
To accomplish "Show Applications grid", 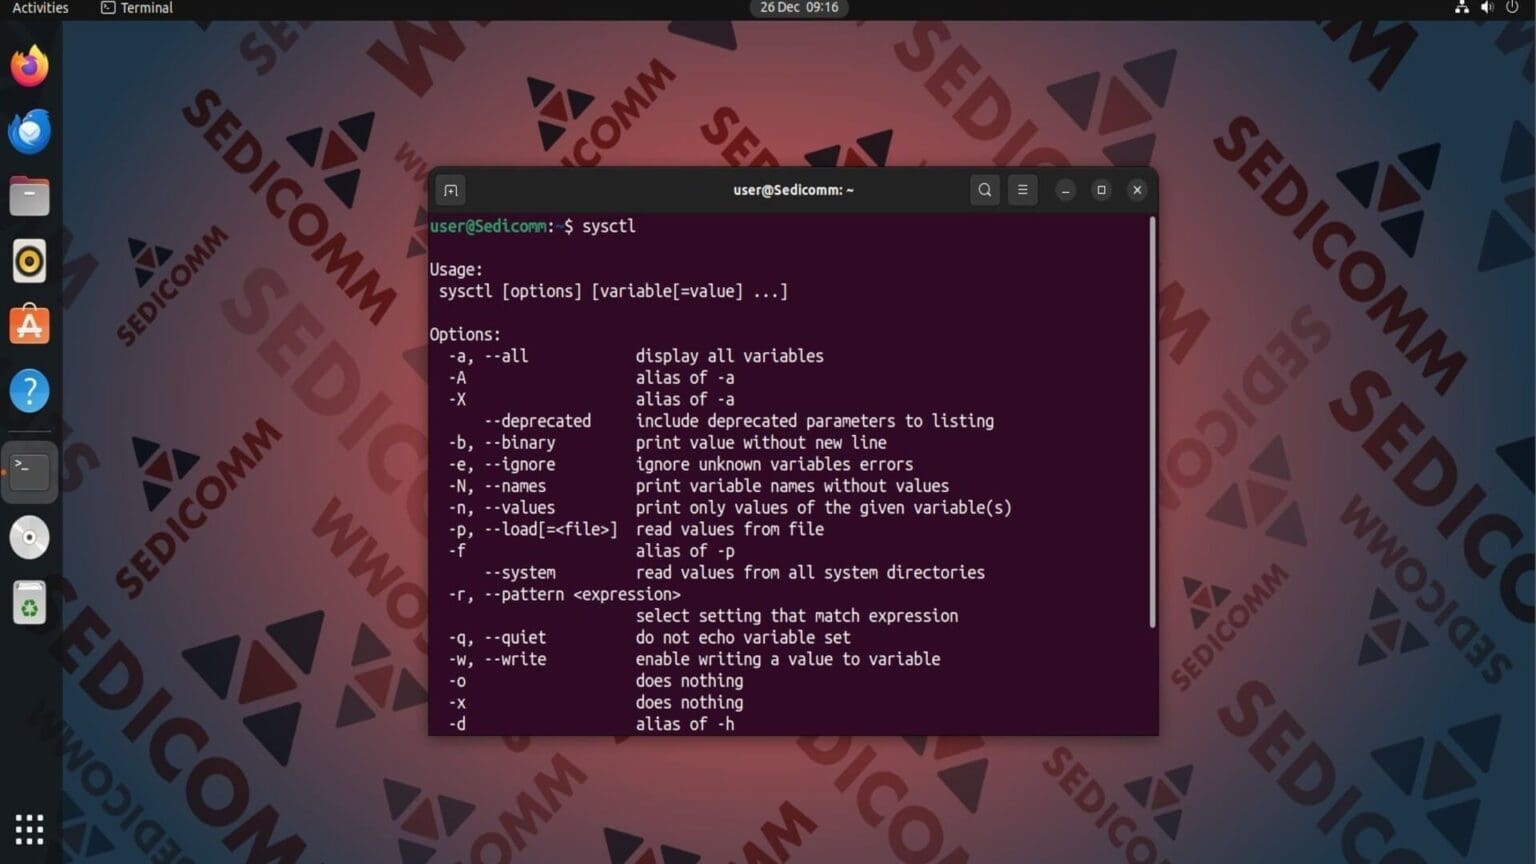I will (x=29, y=829).
